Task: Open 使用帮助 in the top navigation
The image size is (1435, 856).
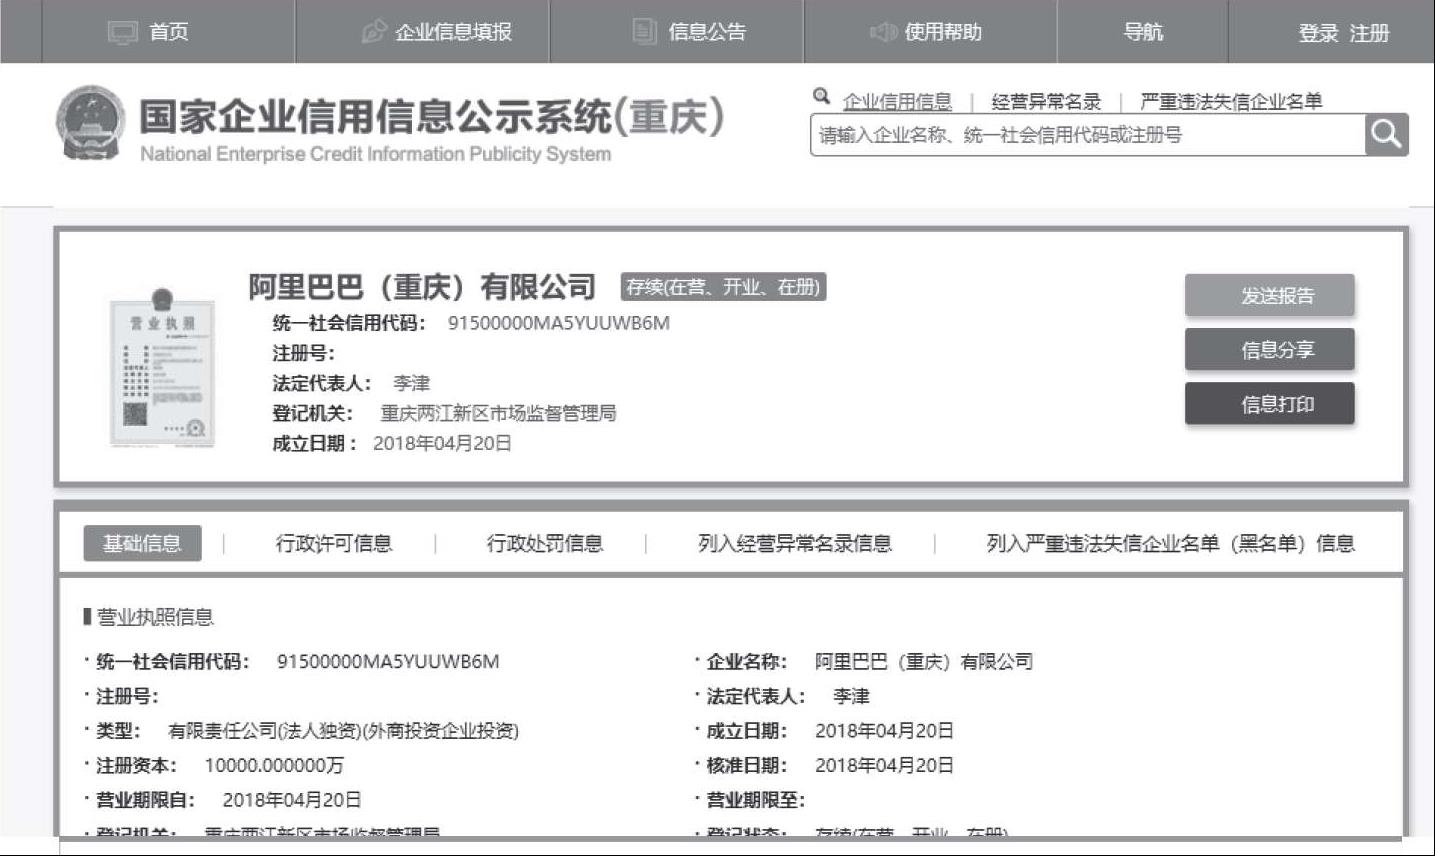Action: coord(943,32)
